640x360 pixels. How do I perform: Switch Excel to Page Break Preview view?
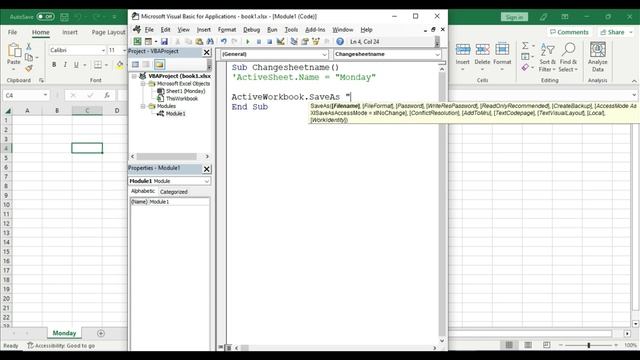tap(547, 345)
